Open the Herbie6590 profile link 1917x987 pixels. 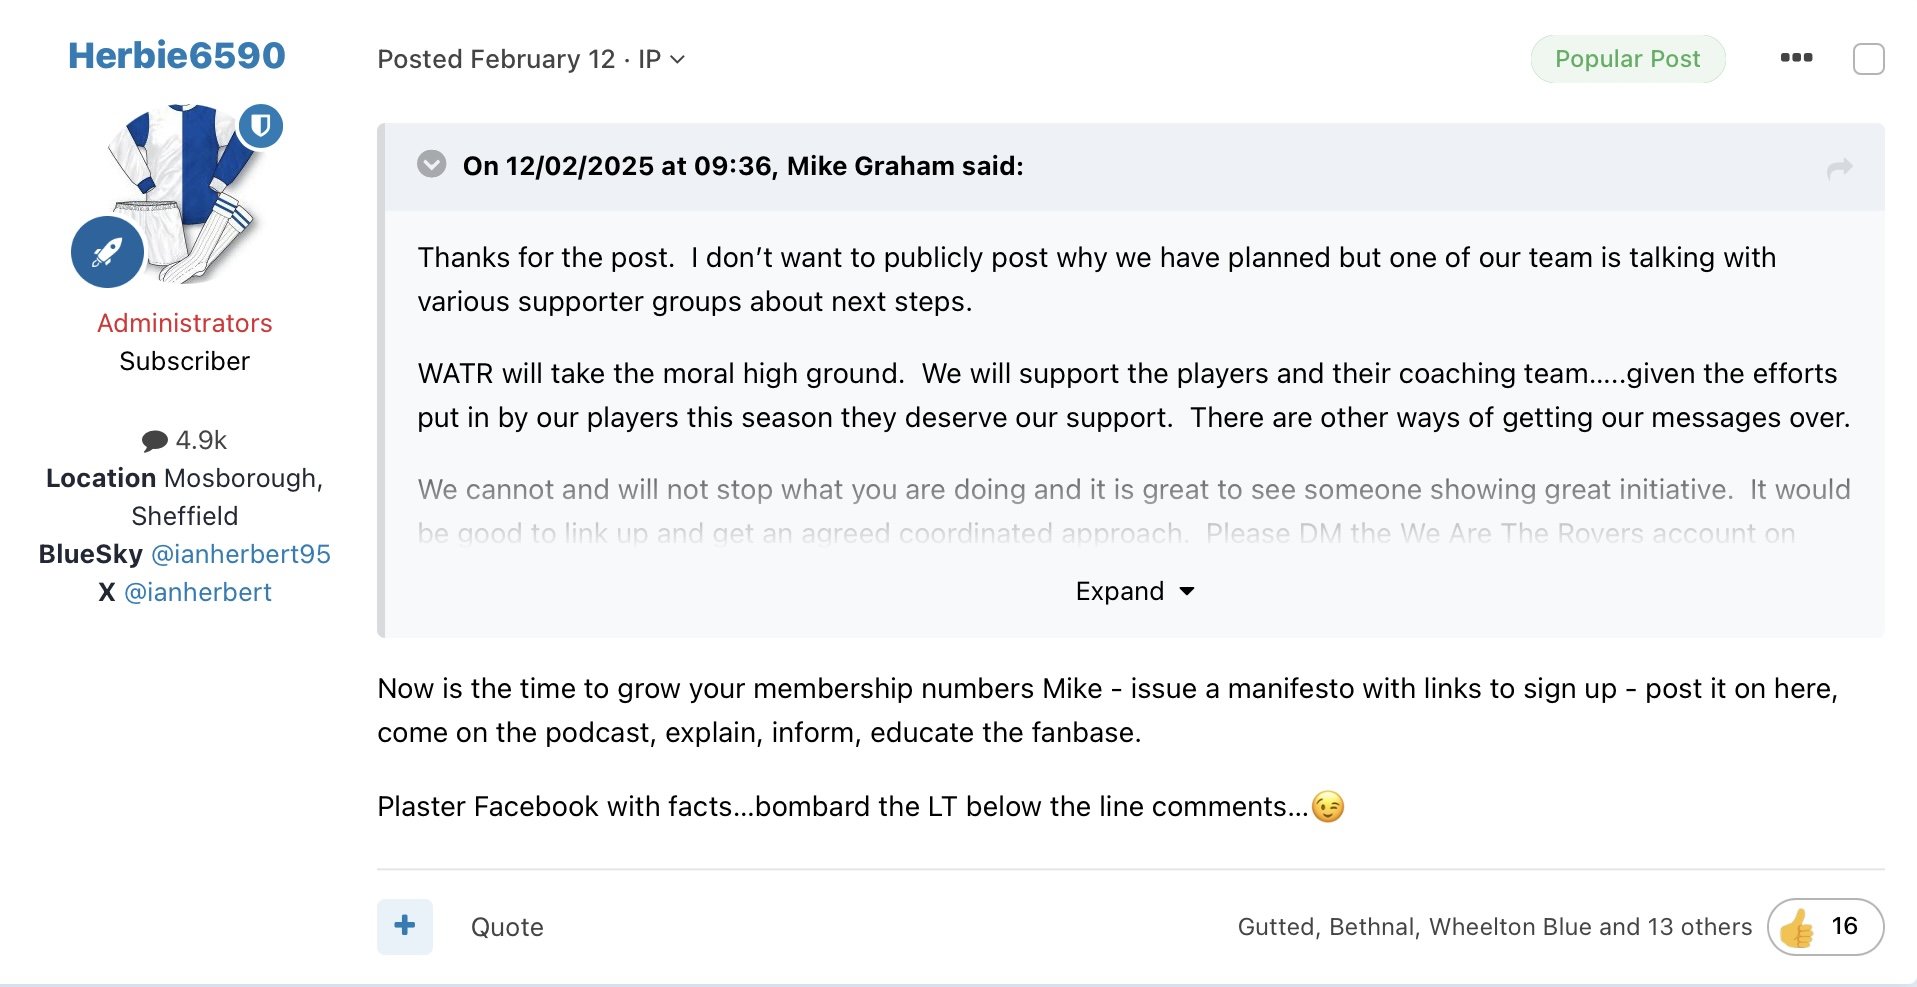(177, 55)
